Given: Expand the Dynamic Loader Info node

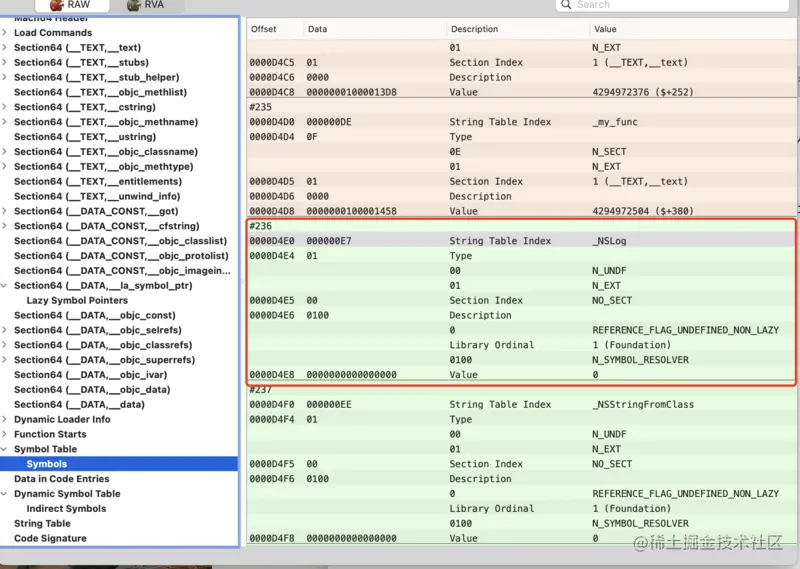Looking at the screenshot, I should (5, 419).
